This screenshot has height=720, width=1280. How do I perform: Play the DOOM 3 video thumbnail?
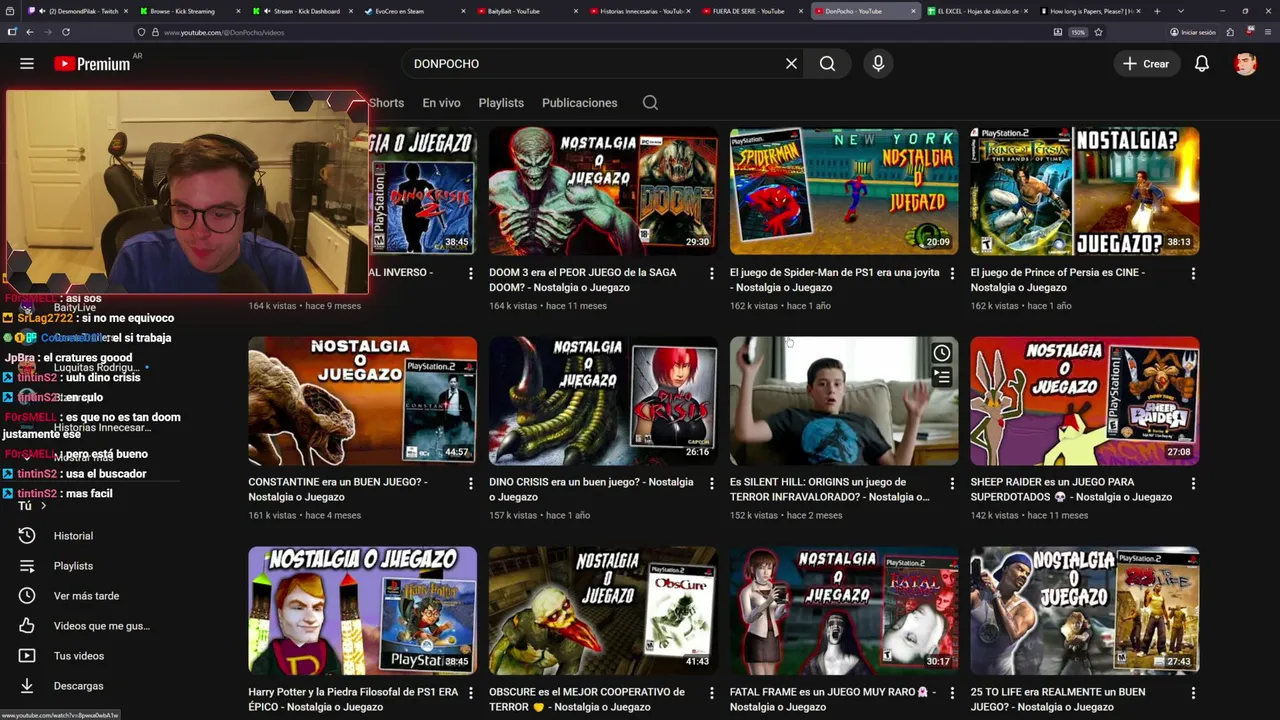603,191
